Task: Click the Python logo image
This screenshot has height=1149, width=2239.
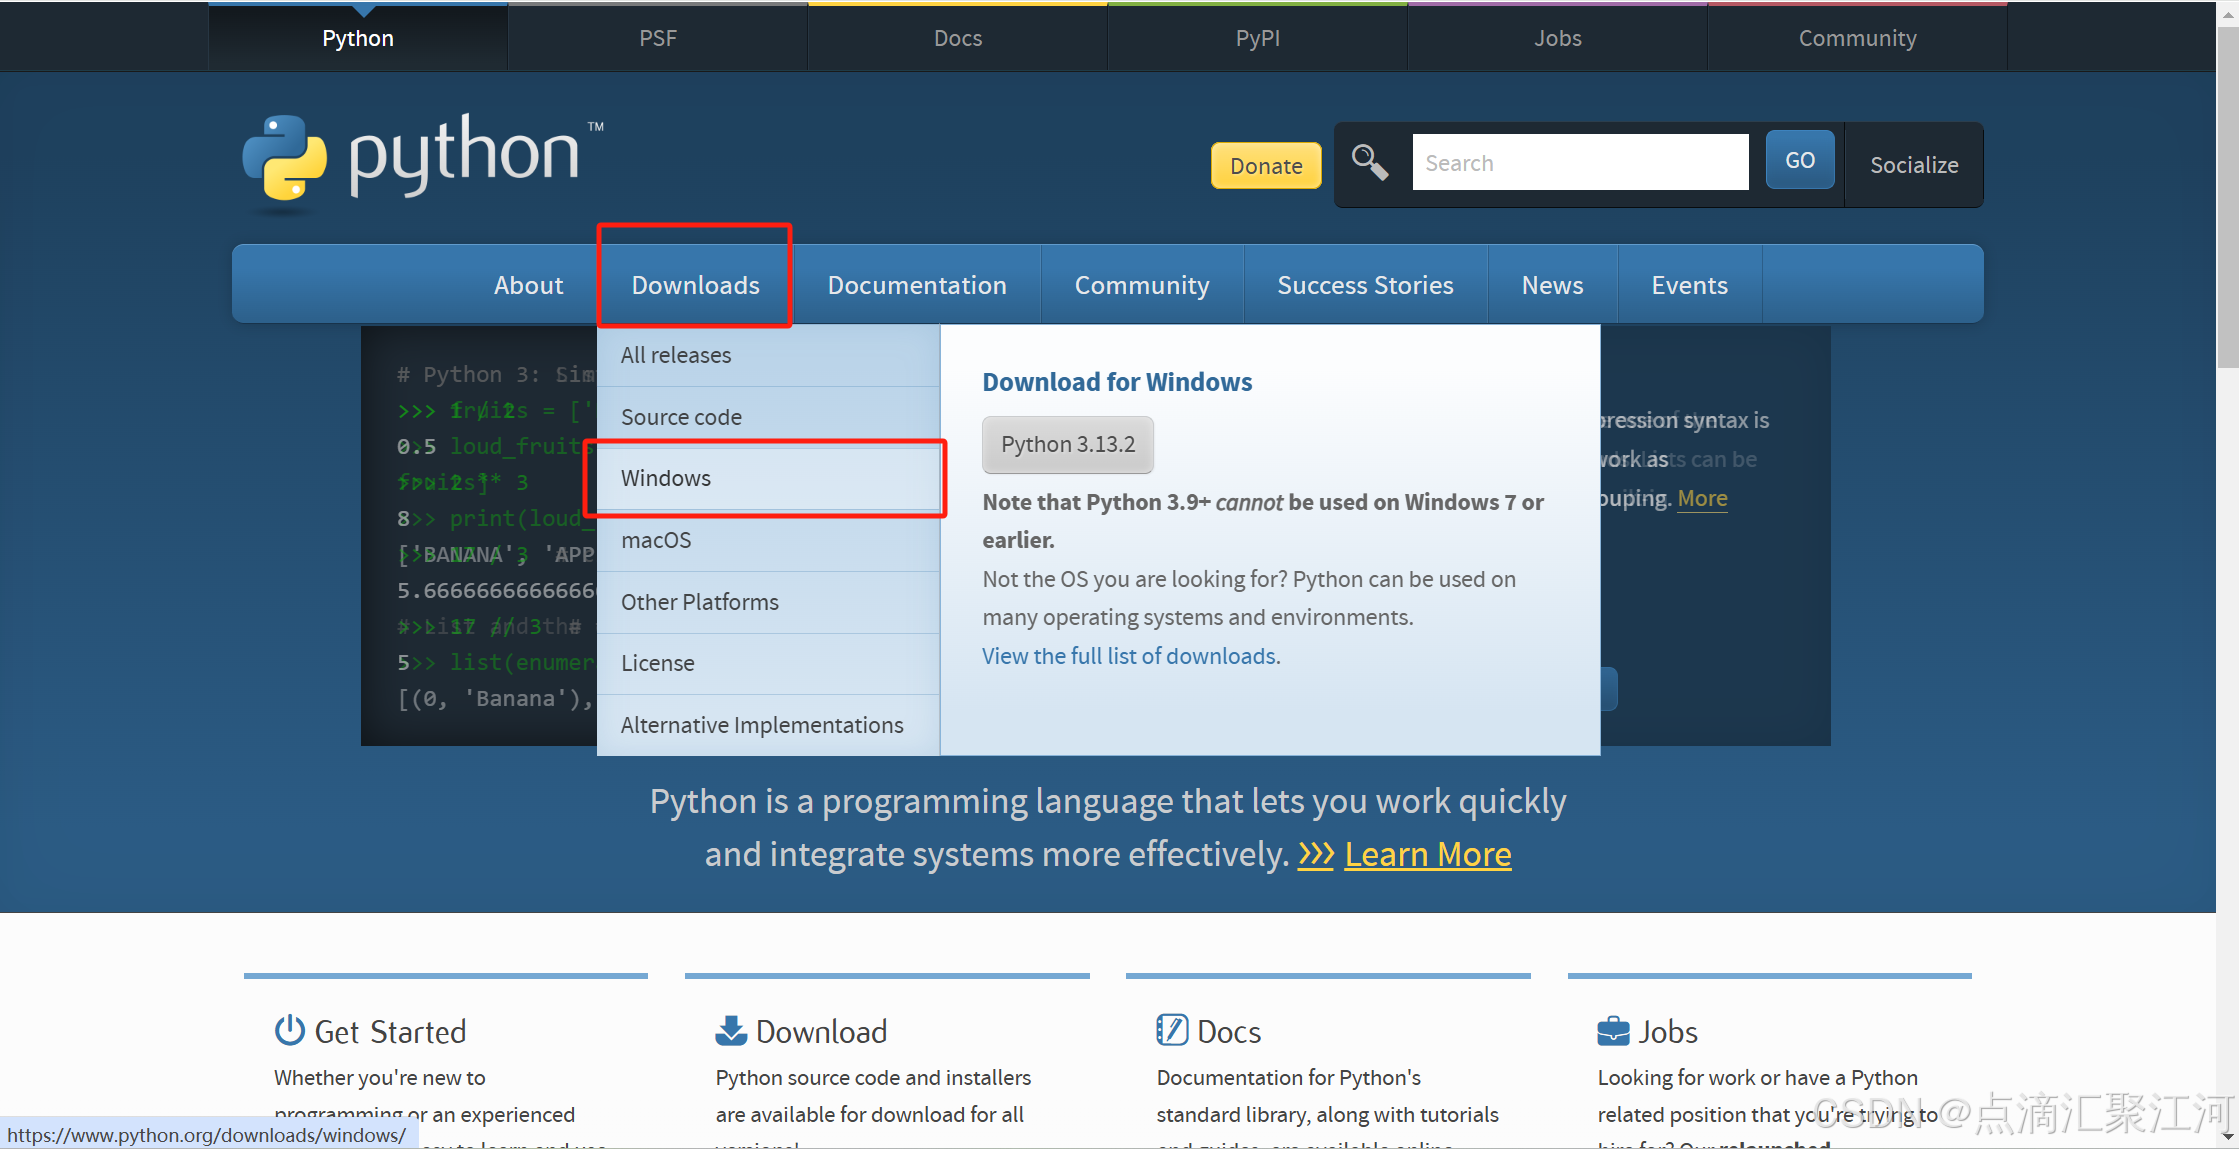Action: [x=421, y=158]
